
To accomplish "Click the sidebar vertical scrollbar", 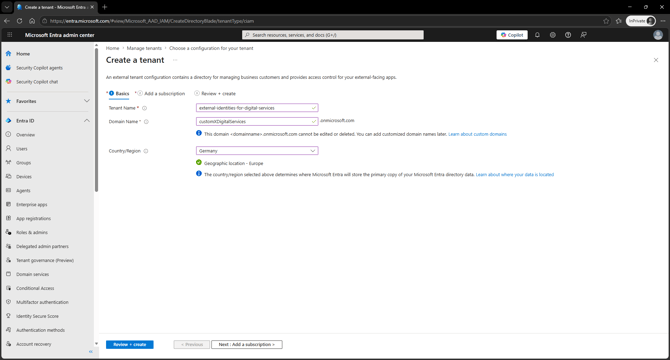I will click(97, 120).
